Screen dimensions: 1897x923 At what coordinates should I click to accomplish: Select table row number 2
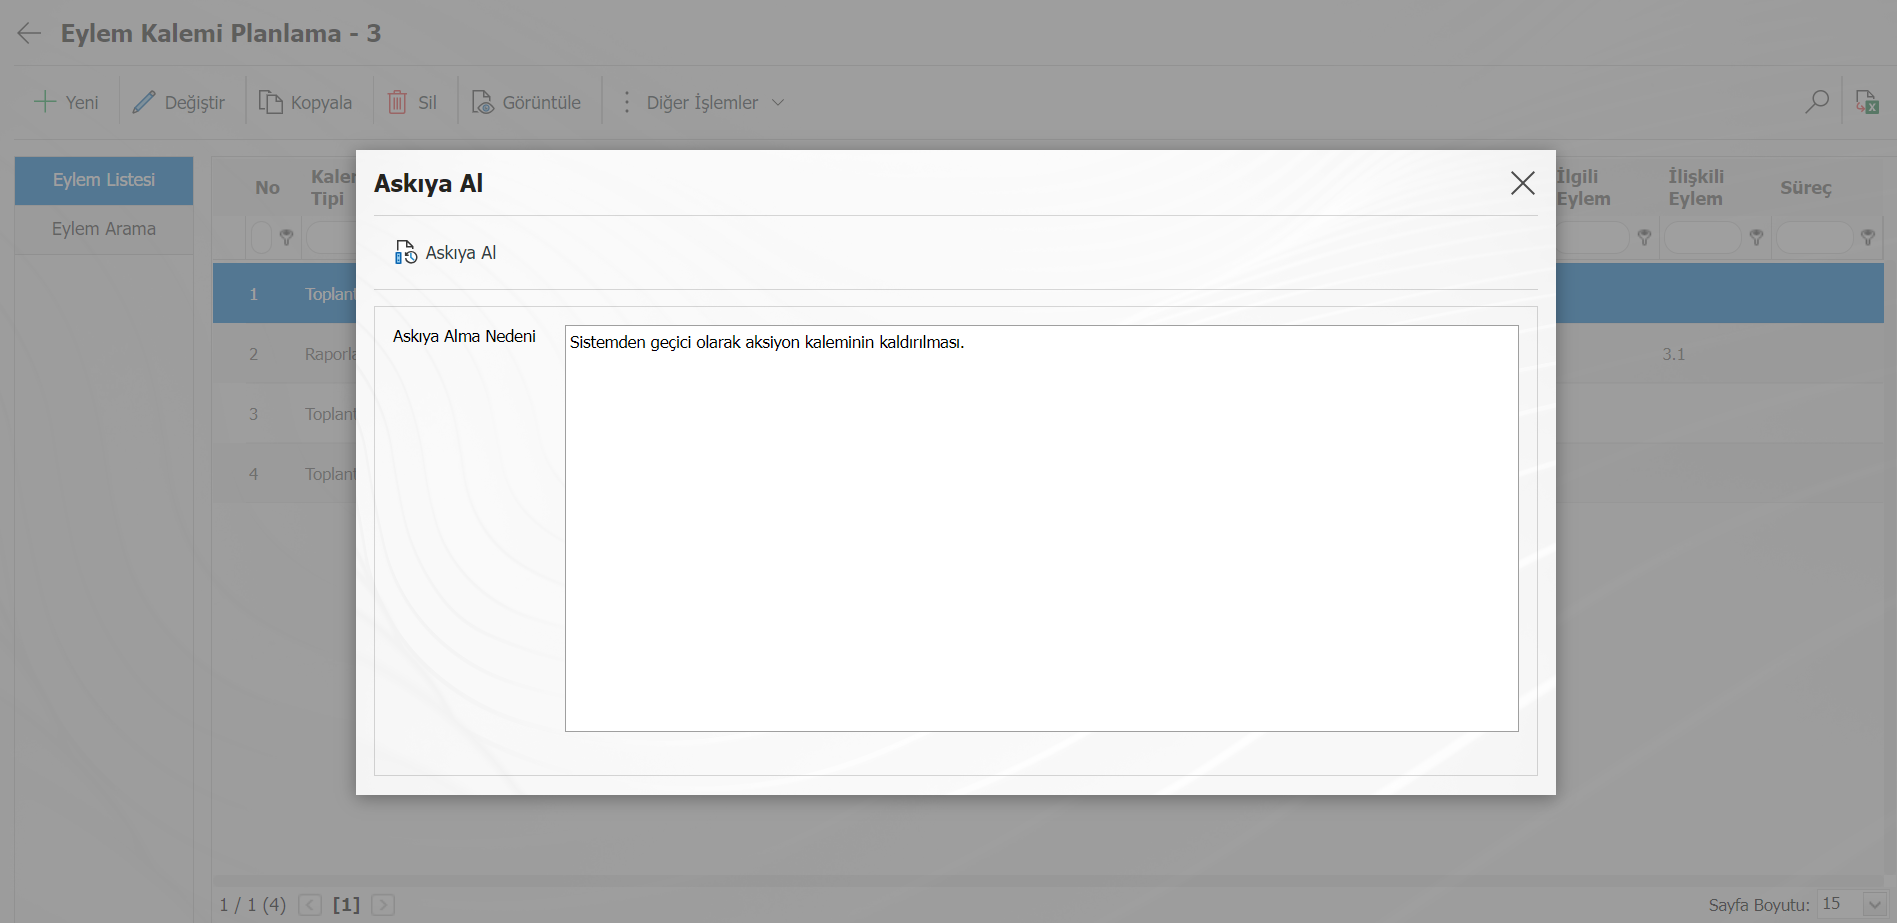pyautogui.click(x=1048, y=354)
